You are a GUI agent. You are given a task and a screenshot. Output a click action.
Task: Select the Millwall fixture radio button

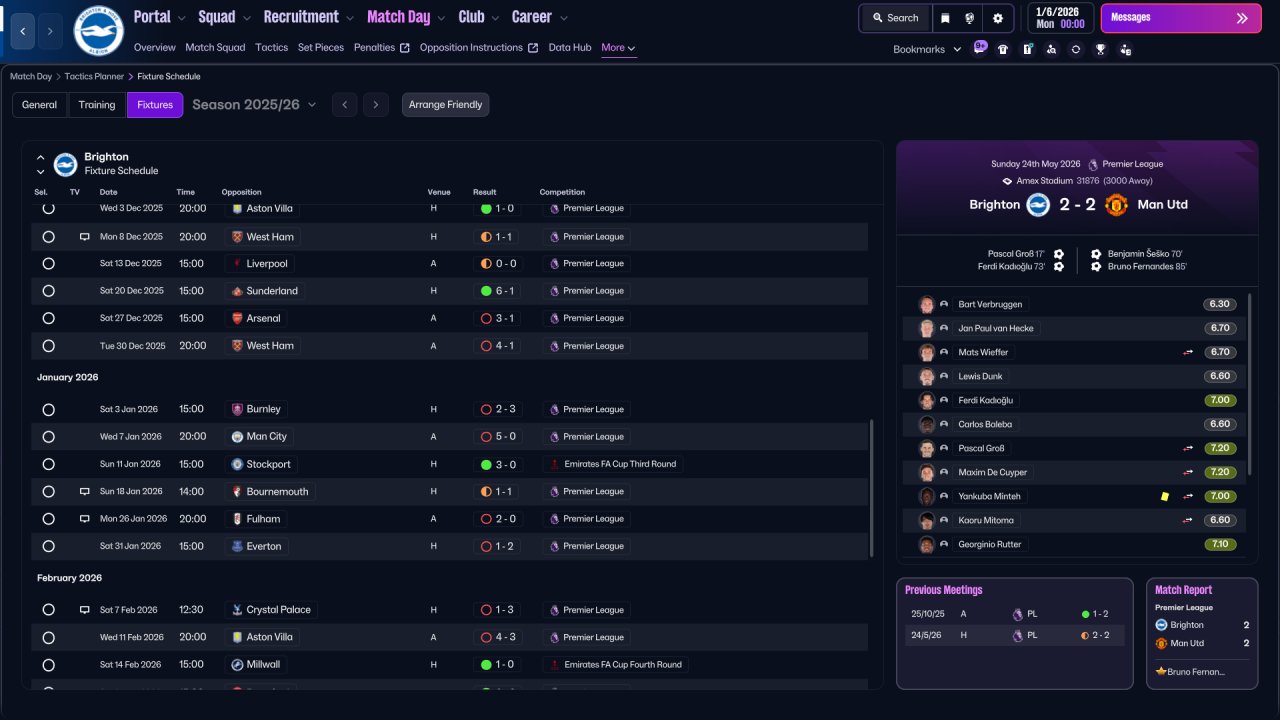pos(48,665)
